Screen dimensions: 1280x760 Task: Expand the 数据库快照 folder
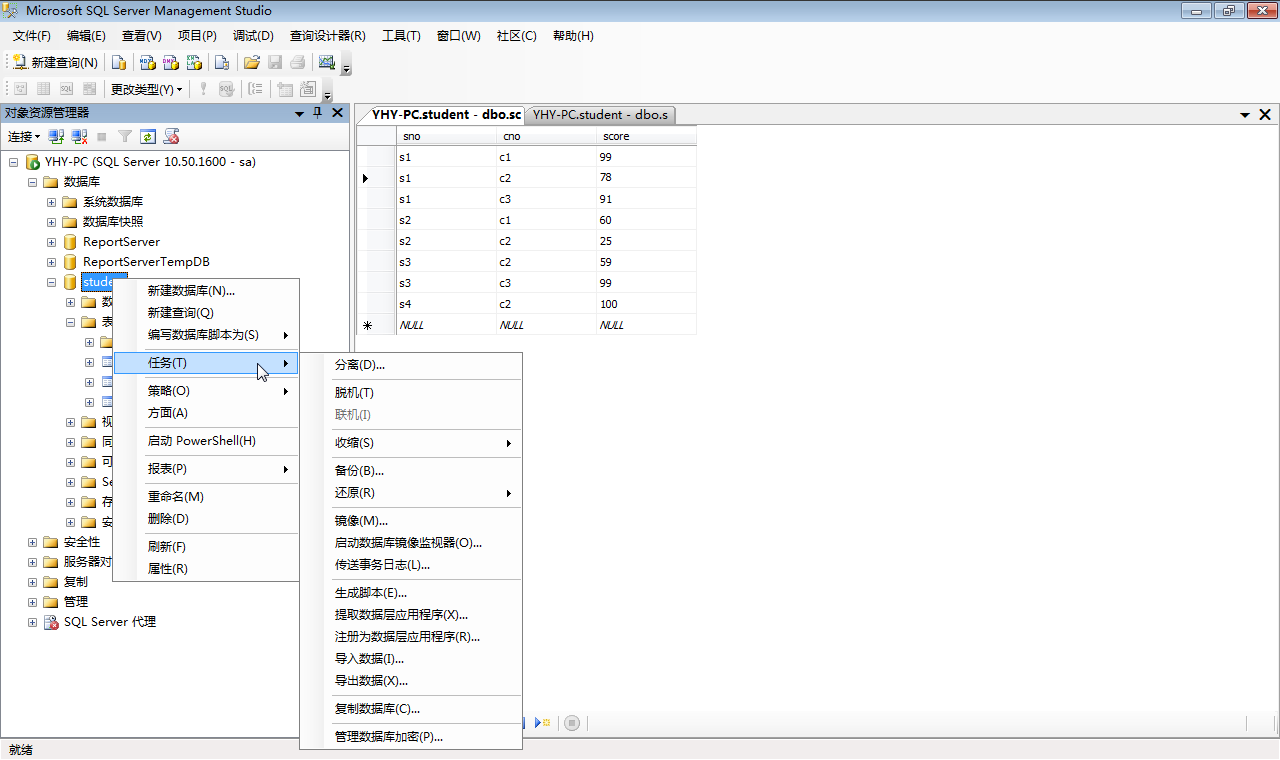52,222
